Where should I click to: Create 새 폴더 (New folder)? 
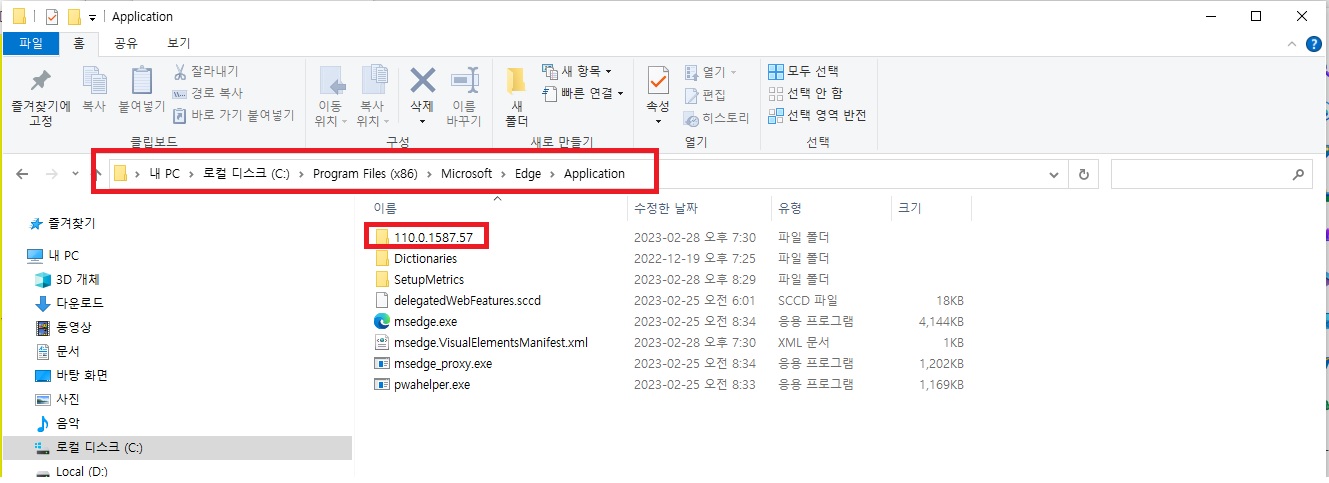point(516,97)
